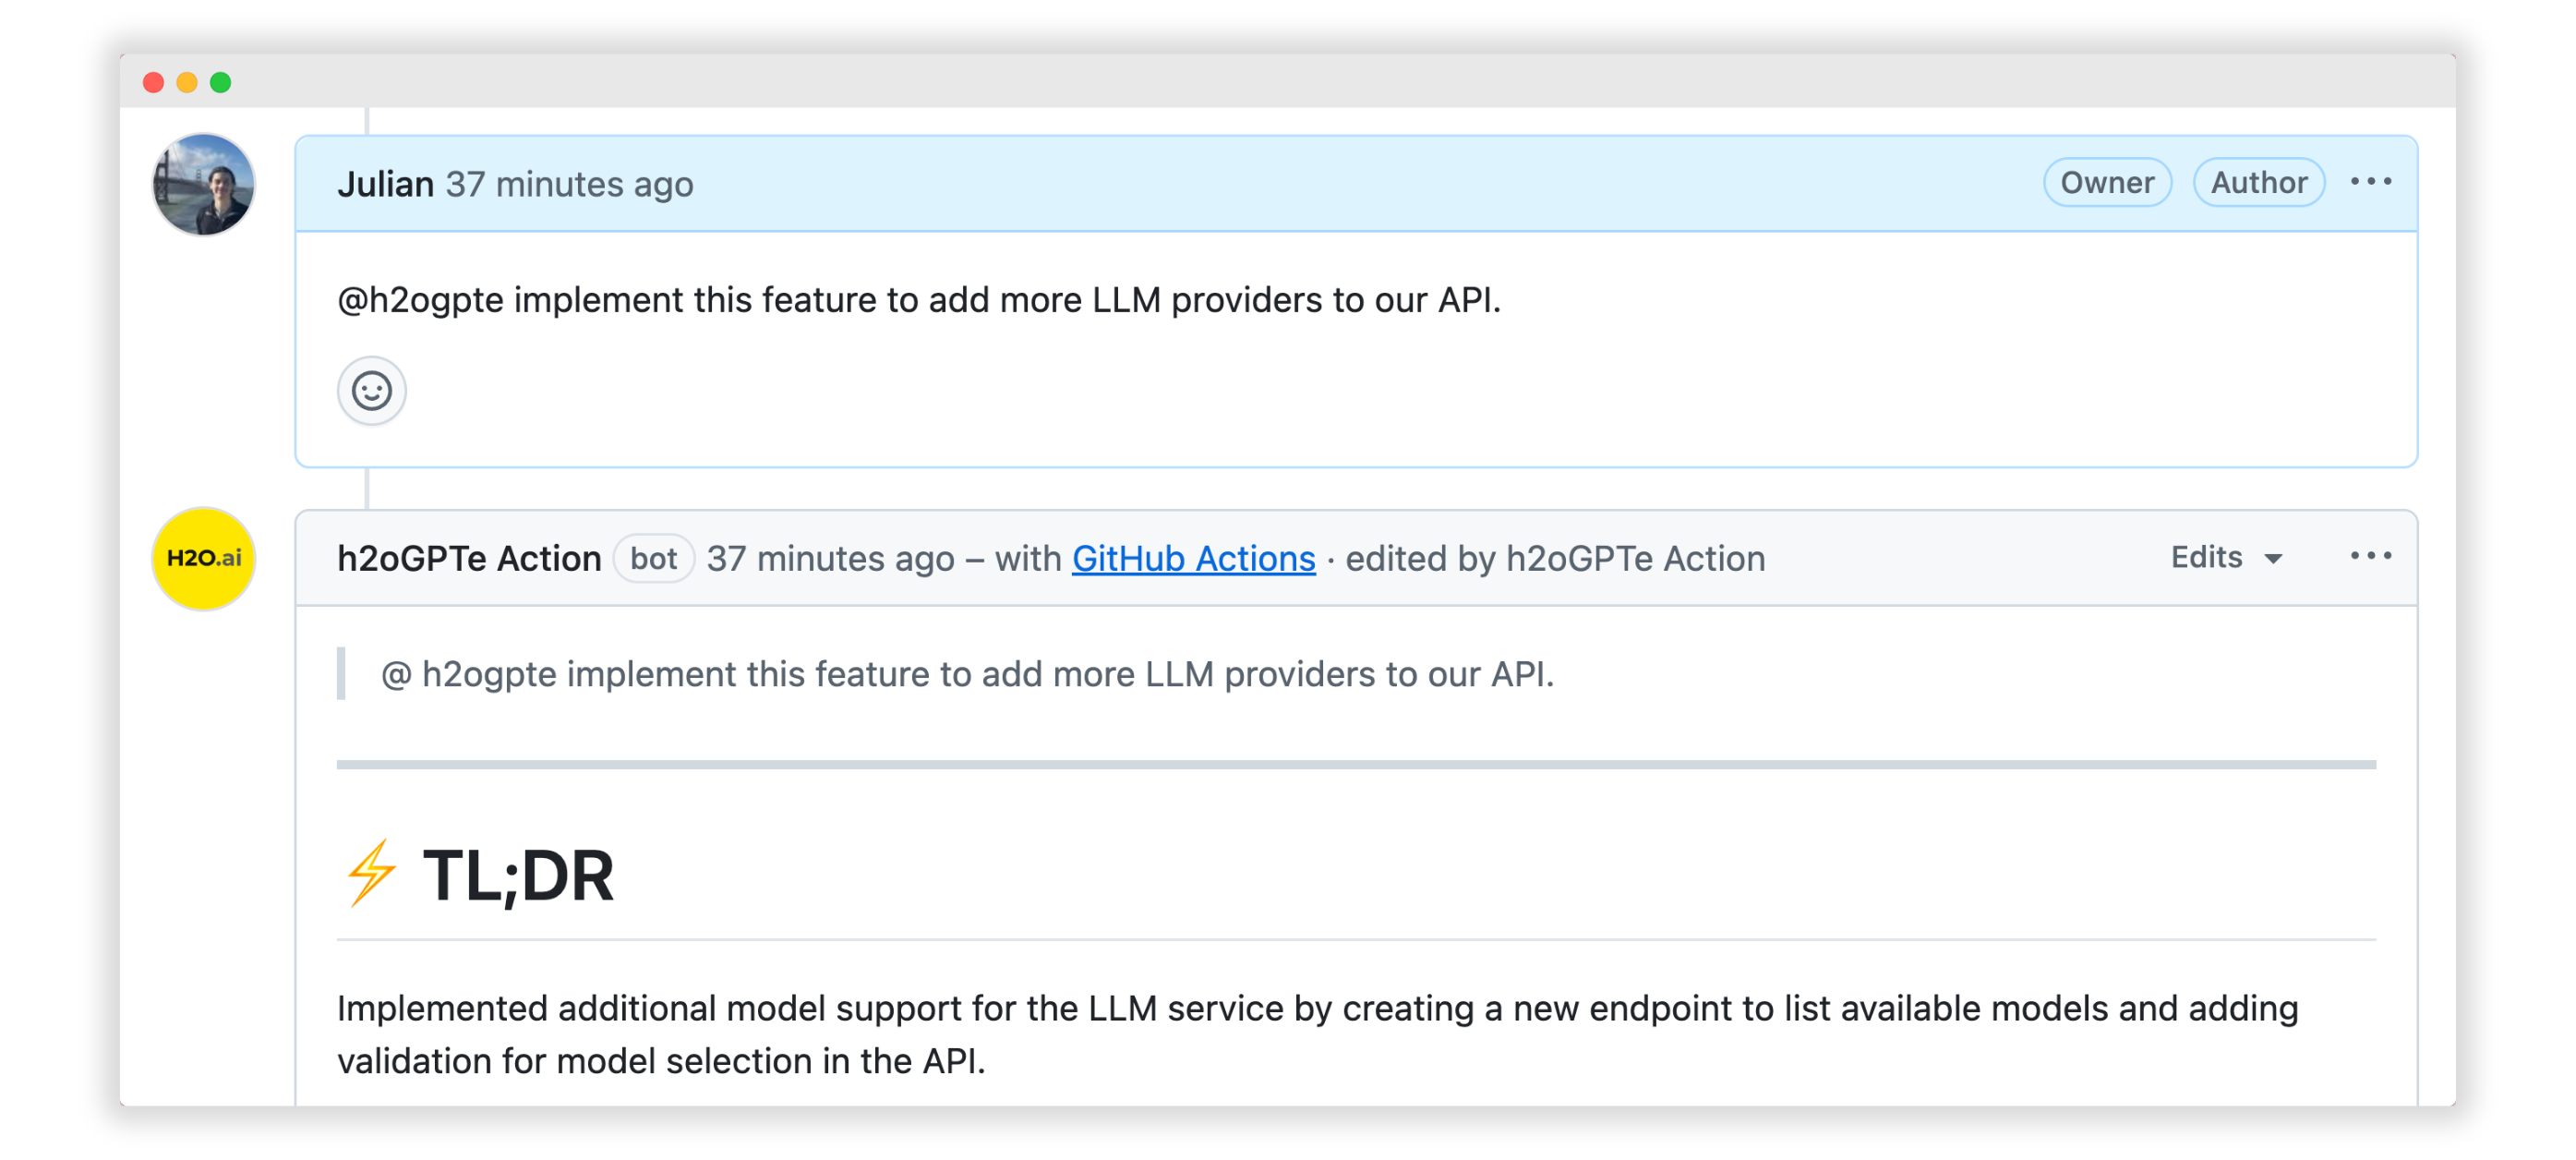The width and height of the screenshot is (2576, 1160).
Task: Open options menu on Julian's comment
Action: [x=2370, y=182]
